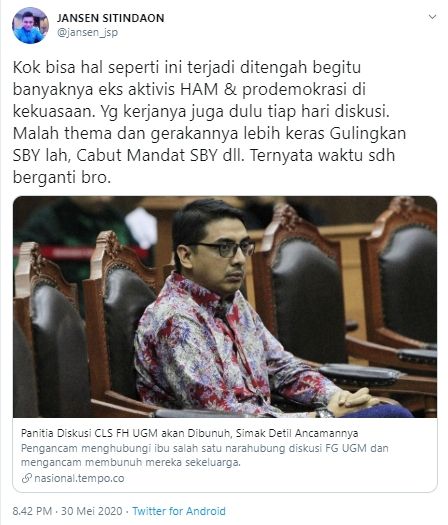The width and height of the screenshot is (448, 525).
Task: Open the Twitter for Android source link
Action: (x=179, y=511)
